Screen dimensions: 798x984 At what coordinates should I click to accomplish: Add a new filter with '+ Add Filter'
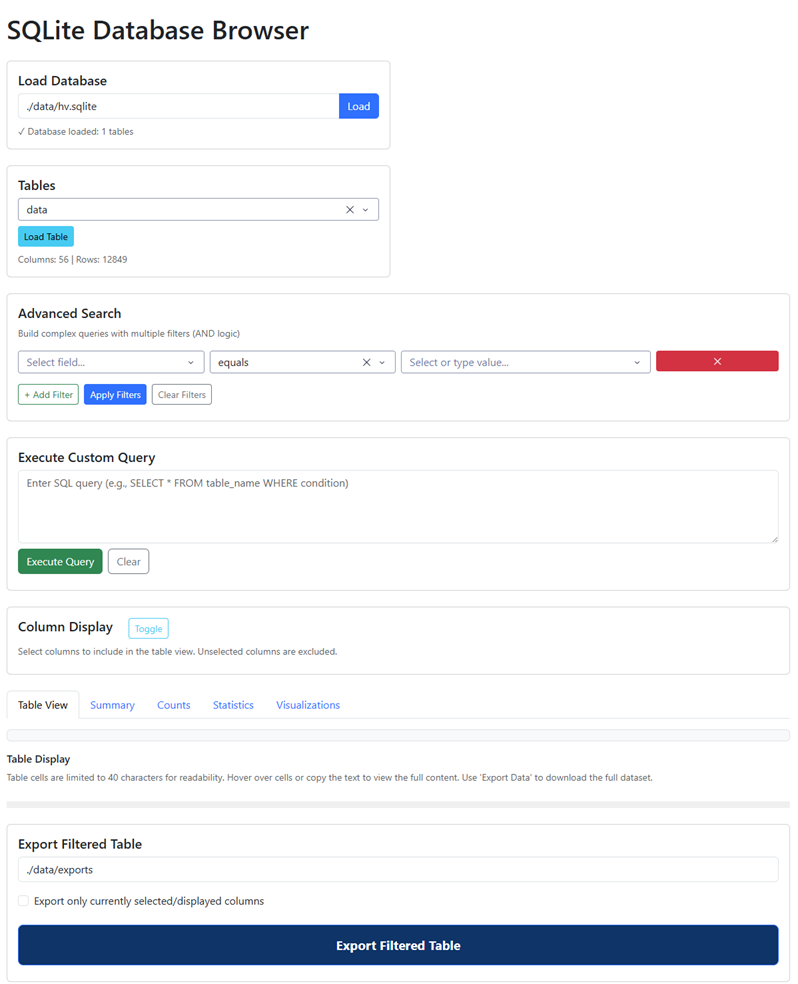[x=48, y=395]
